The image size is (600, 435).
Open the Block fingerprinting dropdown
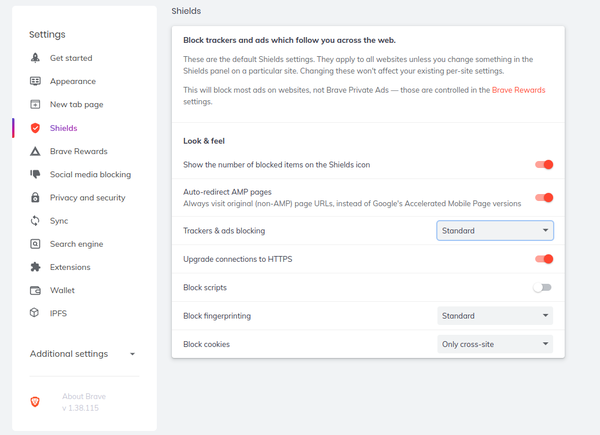494,316
